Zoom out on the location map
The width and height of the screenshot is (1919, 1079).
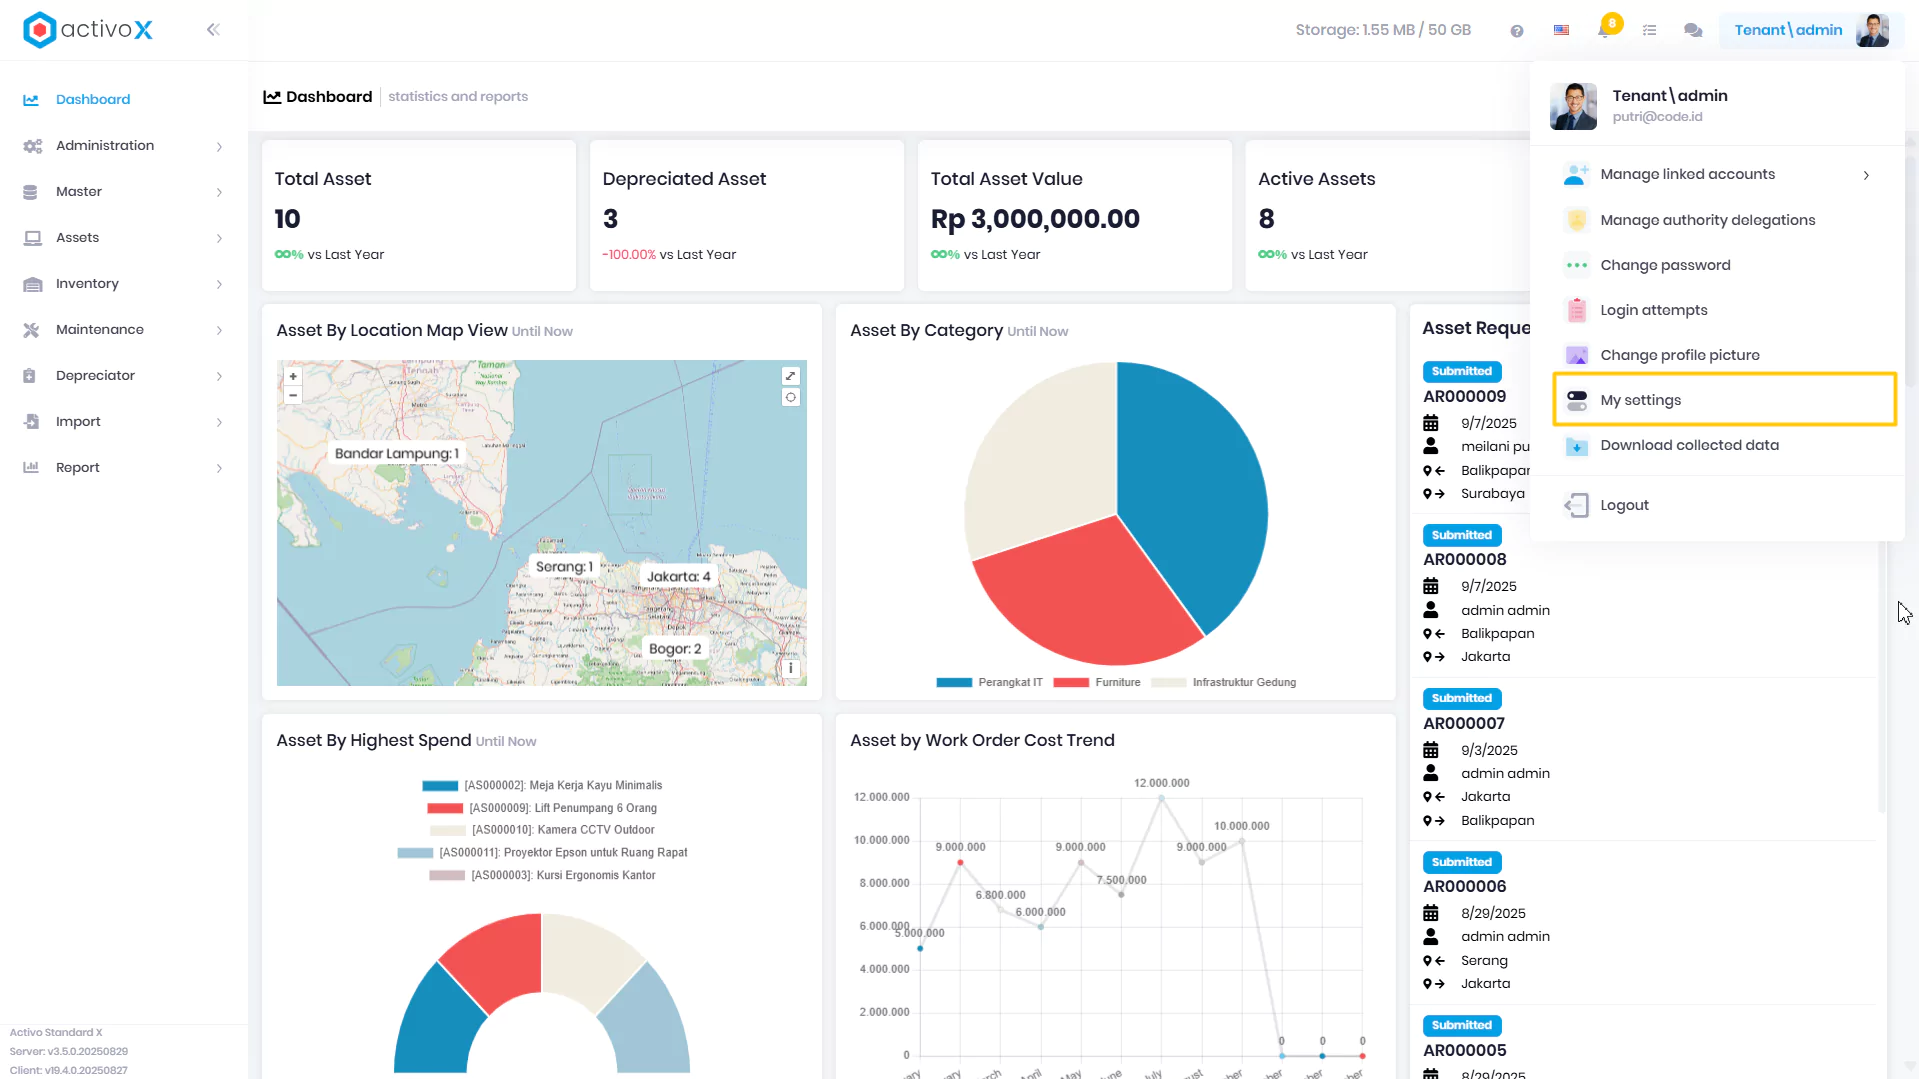click(x=293, y=395)
